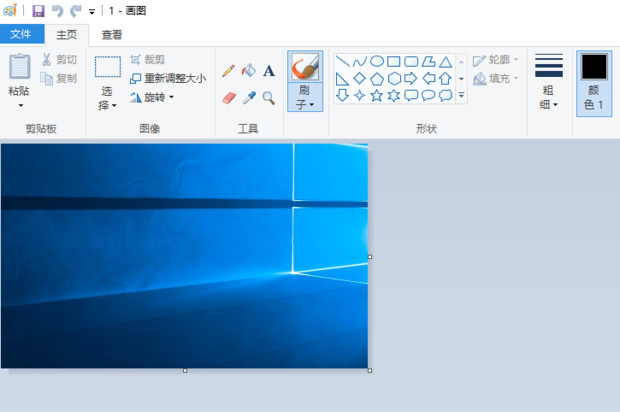Choose the straight Line shape
The image size is (620, 412).
342,61
